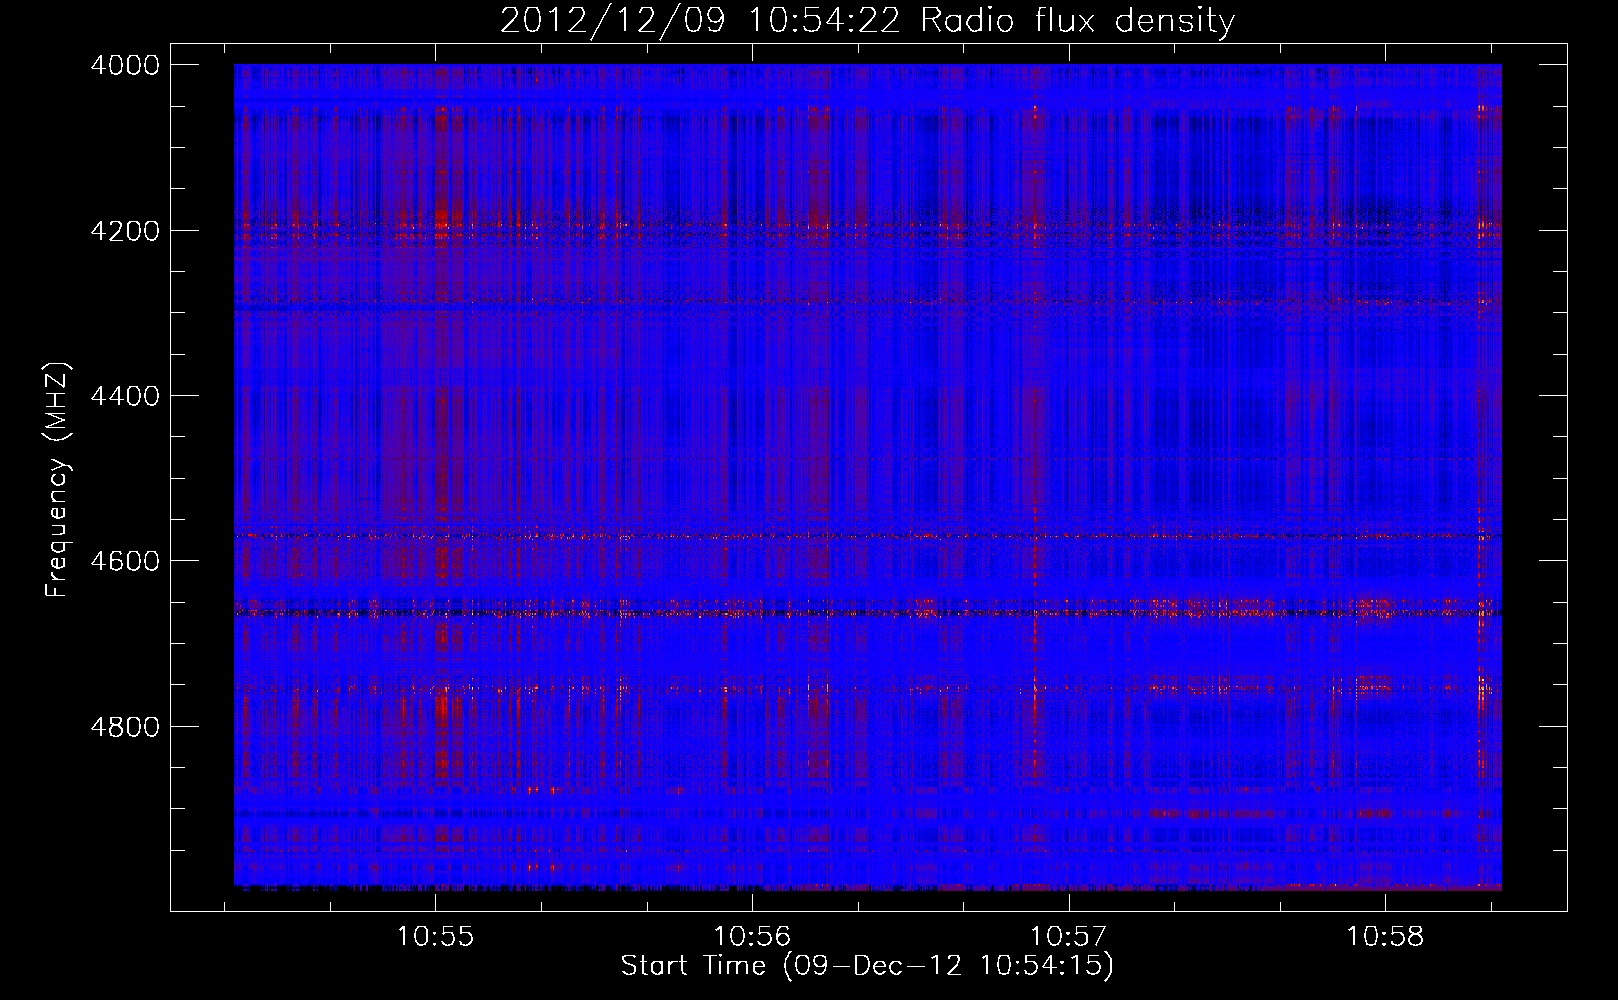The height and width of the screenshot is (1000, 1618).
Task: Select the '4800' frequency axis label
Action: point(125,727)
